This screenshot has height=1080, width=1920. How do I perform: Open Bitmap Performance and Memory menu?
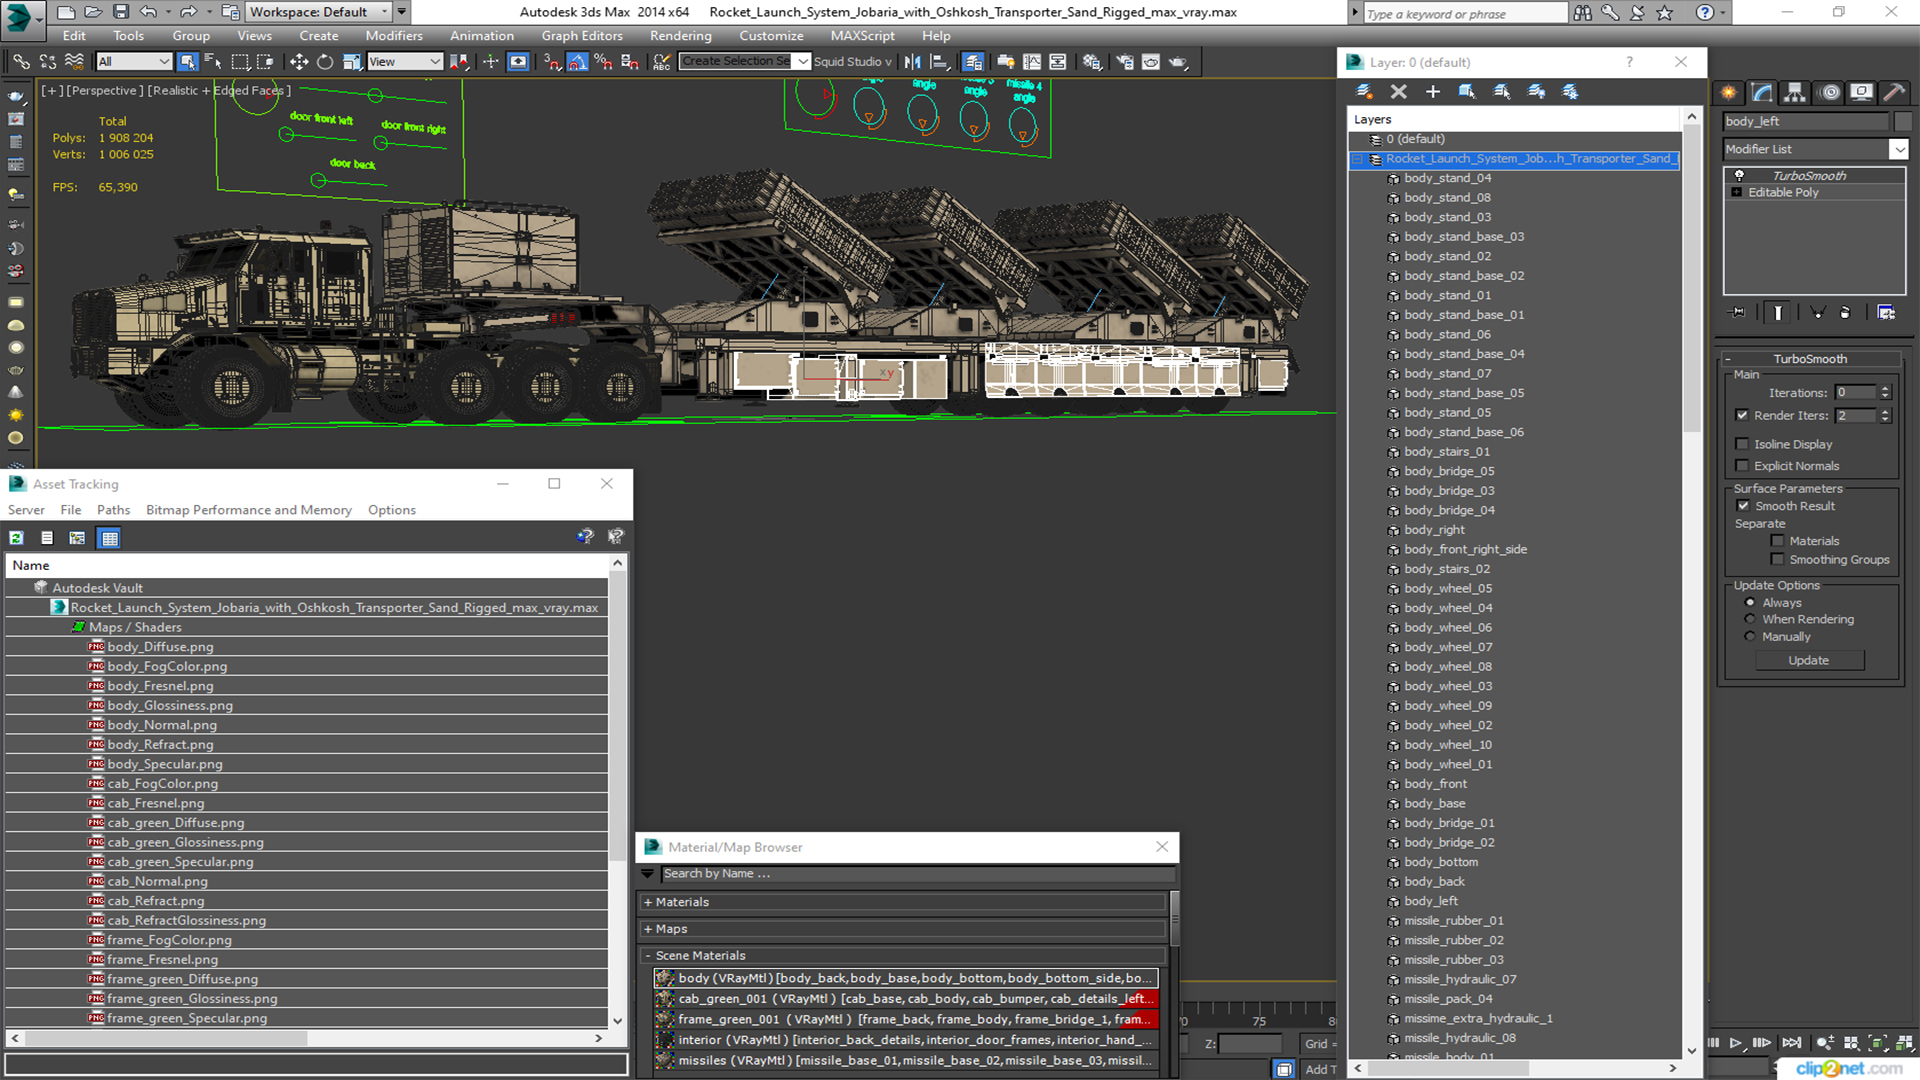point(249,510)
